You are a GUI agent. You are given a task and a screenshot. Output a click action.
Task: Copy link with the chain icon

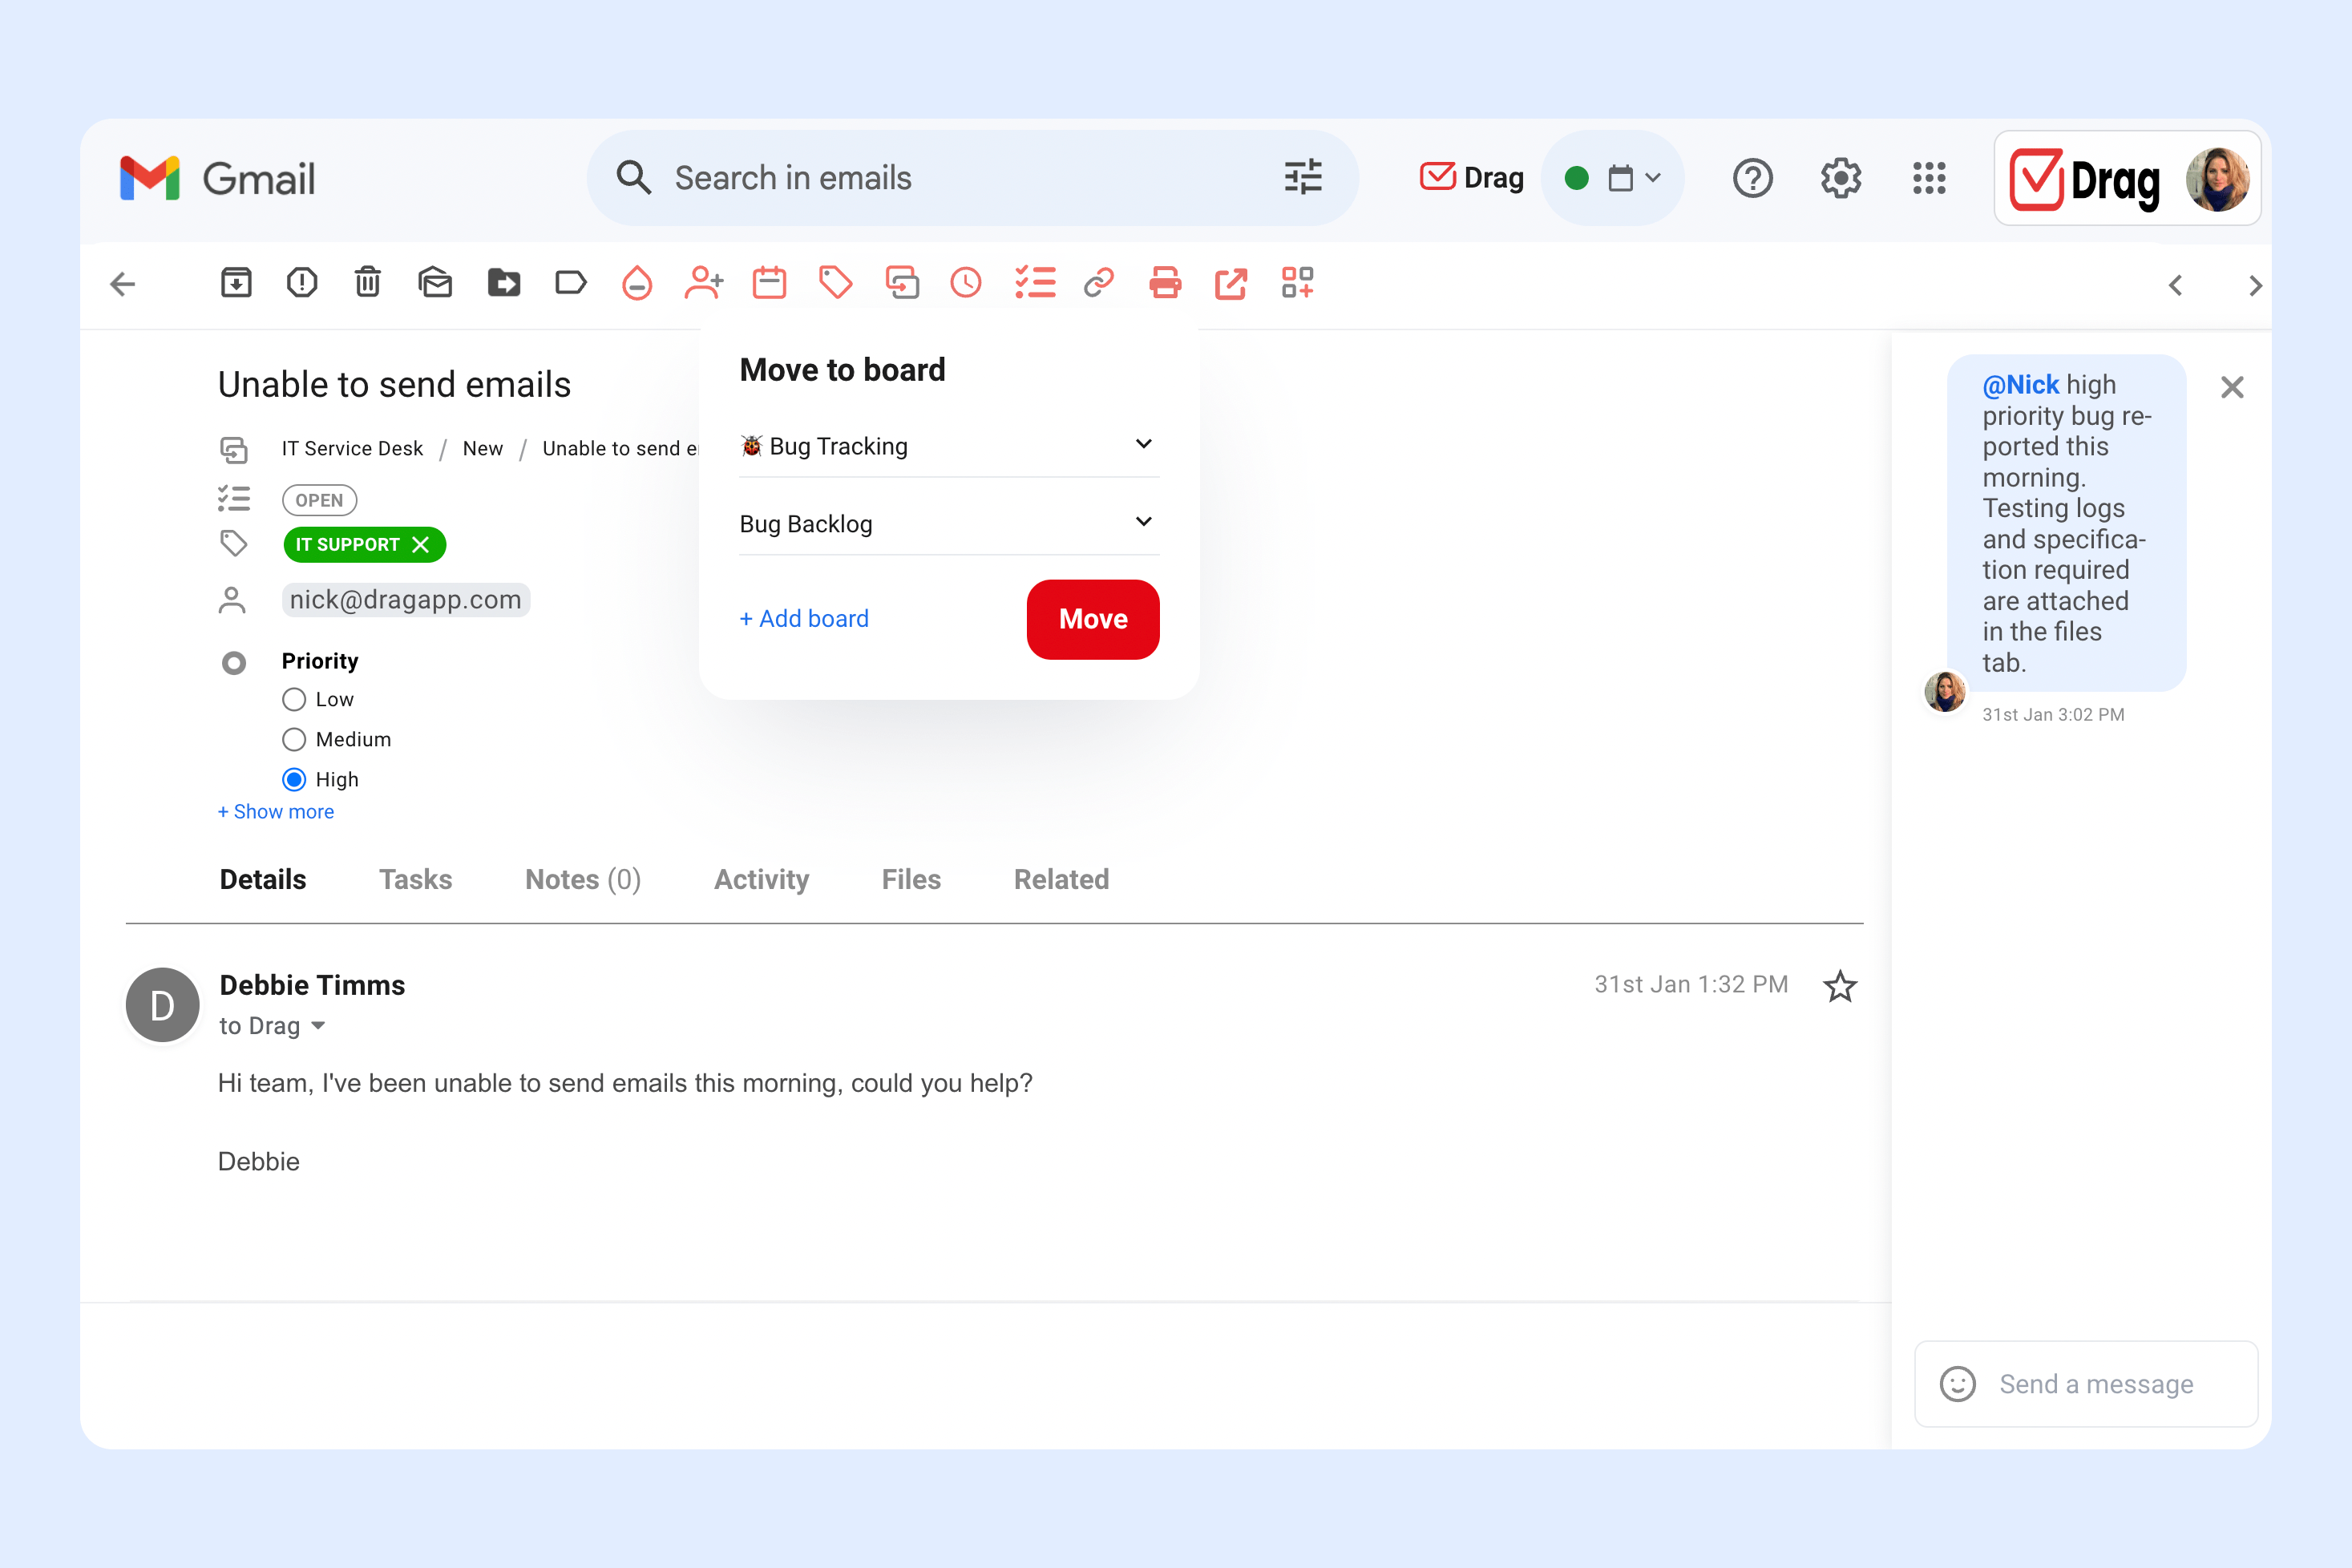click(1099, 283)
